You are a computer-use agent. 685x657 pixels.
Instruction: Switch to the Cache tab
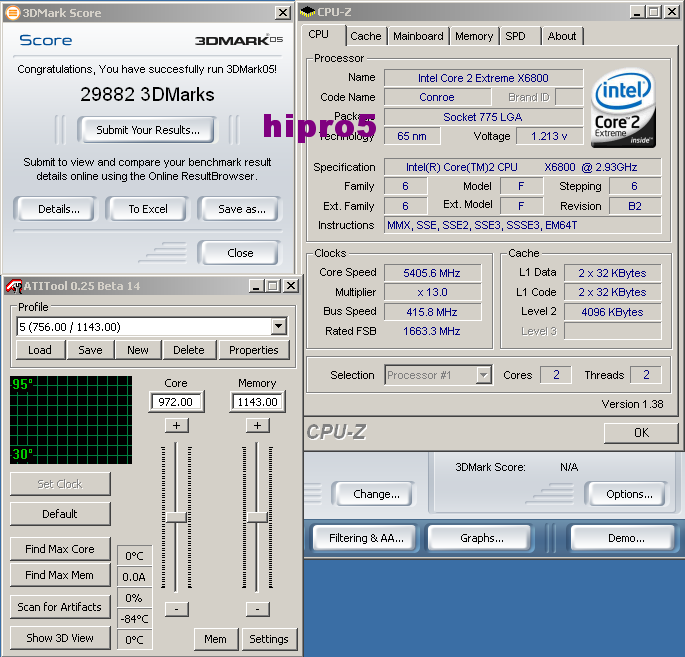(366, 36)
